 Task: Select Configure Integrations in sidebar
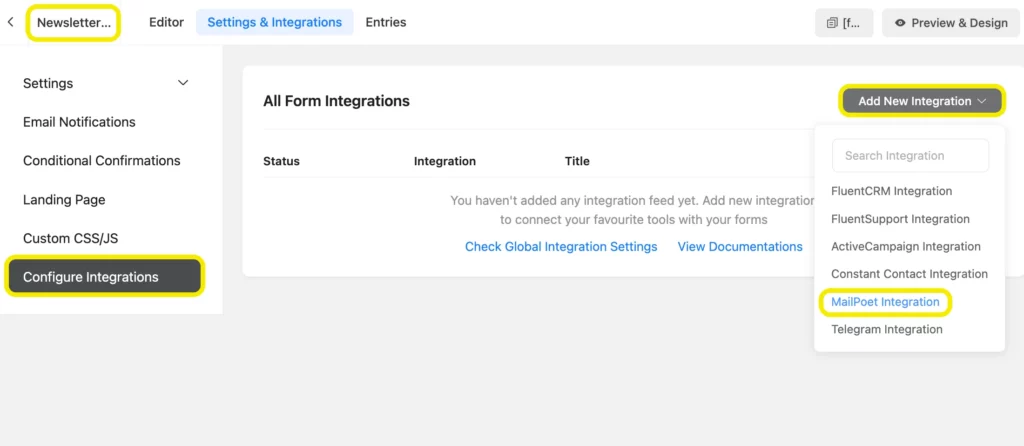pyautogui.click(x=104, y=276)
